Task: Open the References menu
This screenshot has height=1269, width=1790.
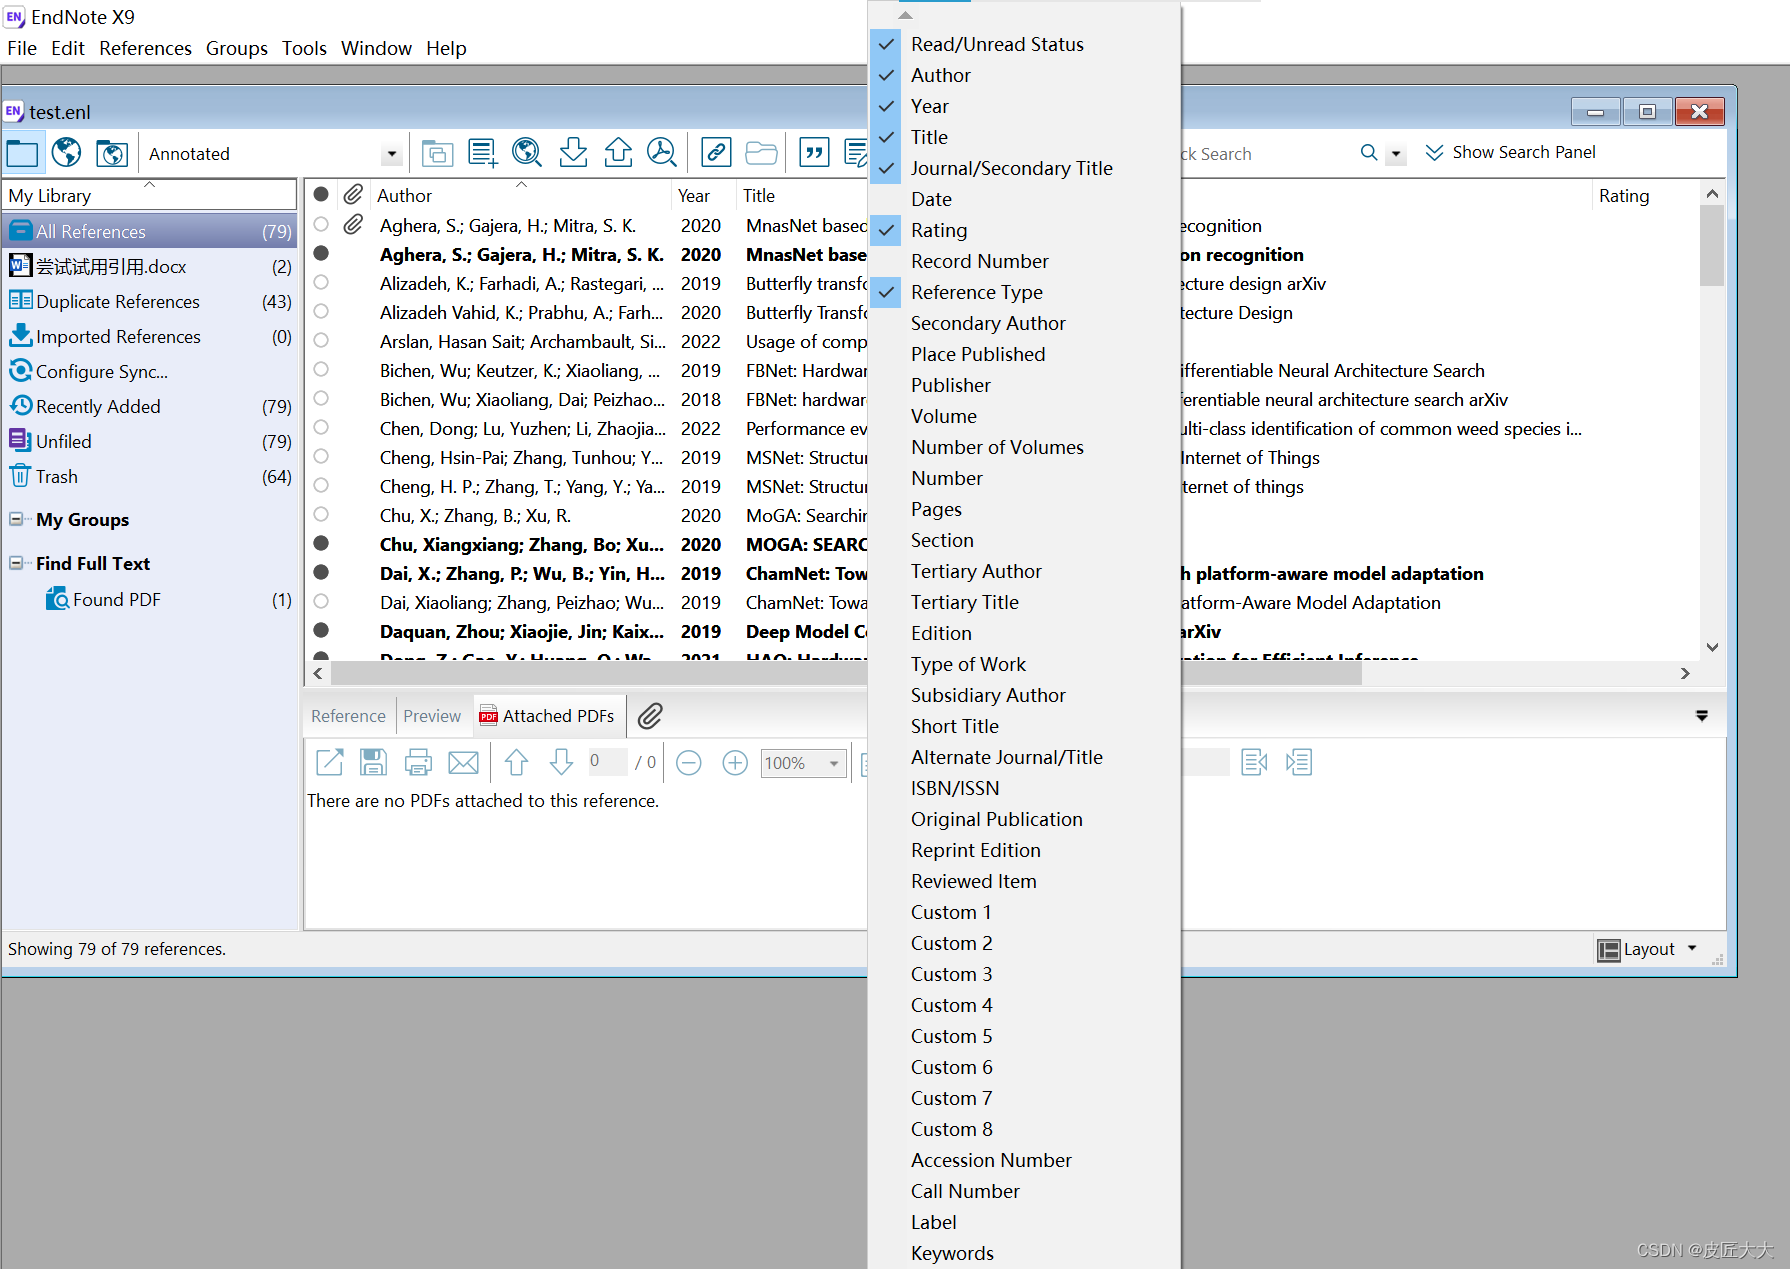Action: 145,48
